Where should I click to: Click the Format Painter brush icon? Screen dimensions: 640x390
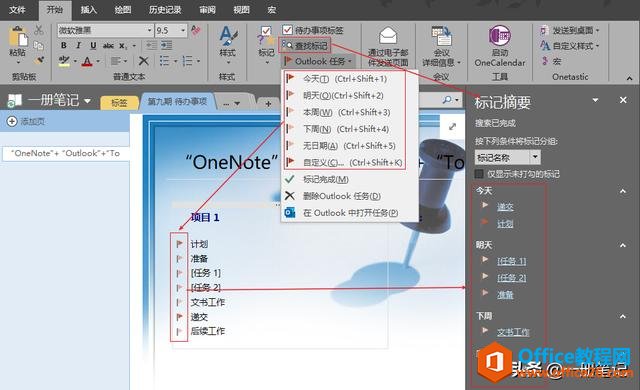click(39, 60)
